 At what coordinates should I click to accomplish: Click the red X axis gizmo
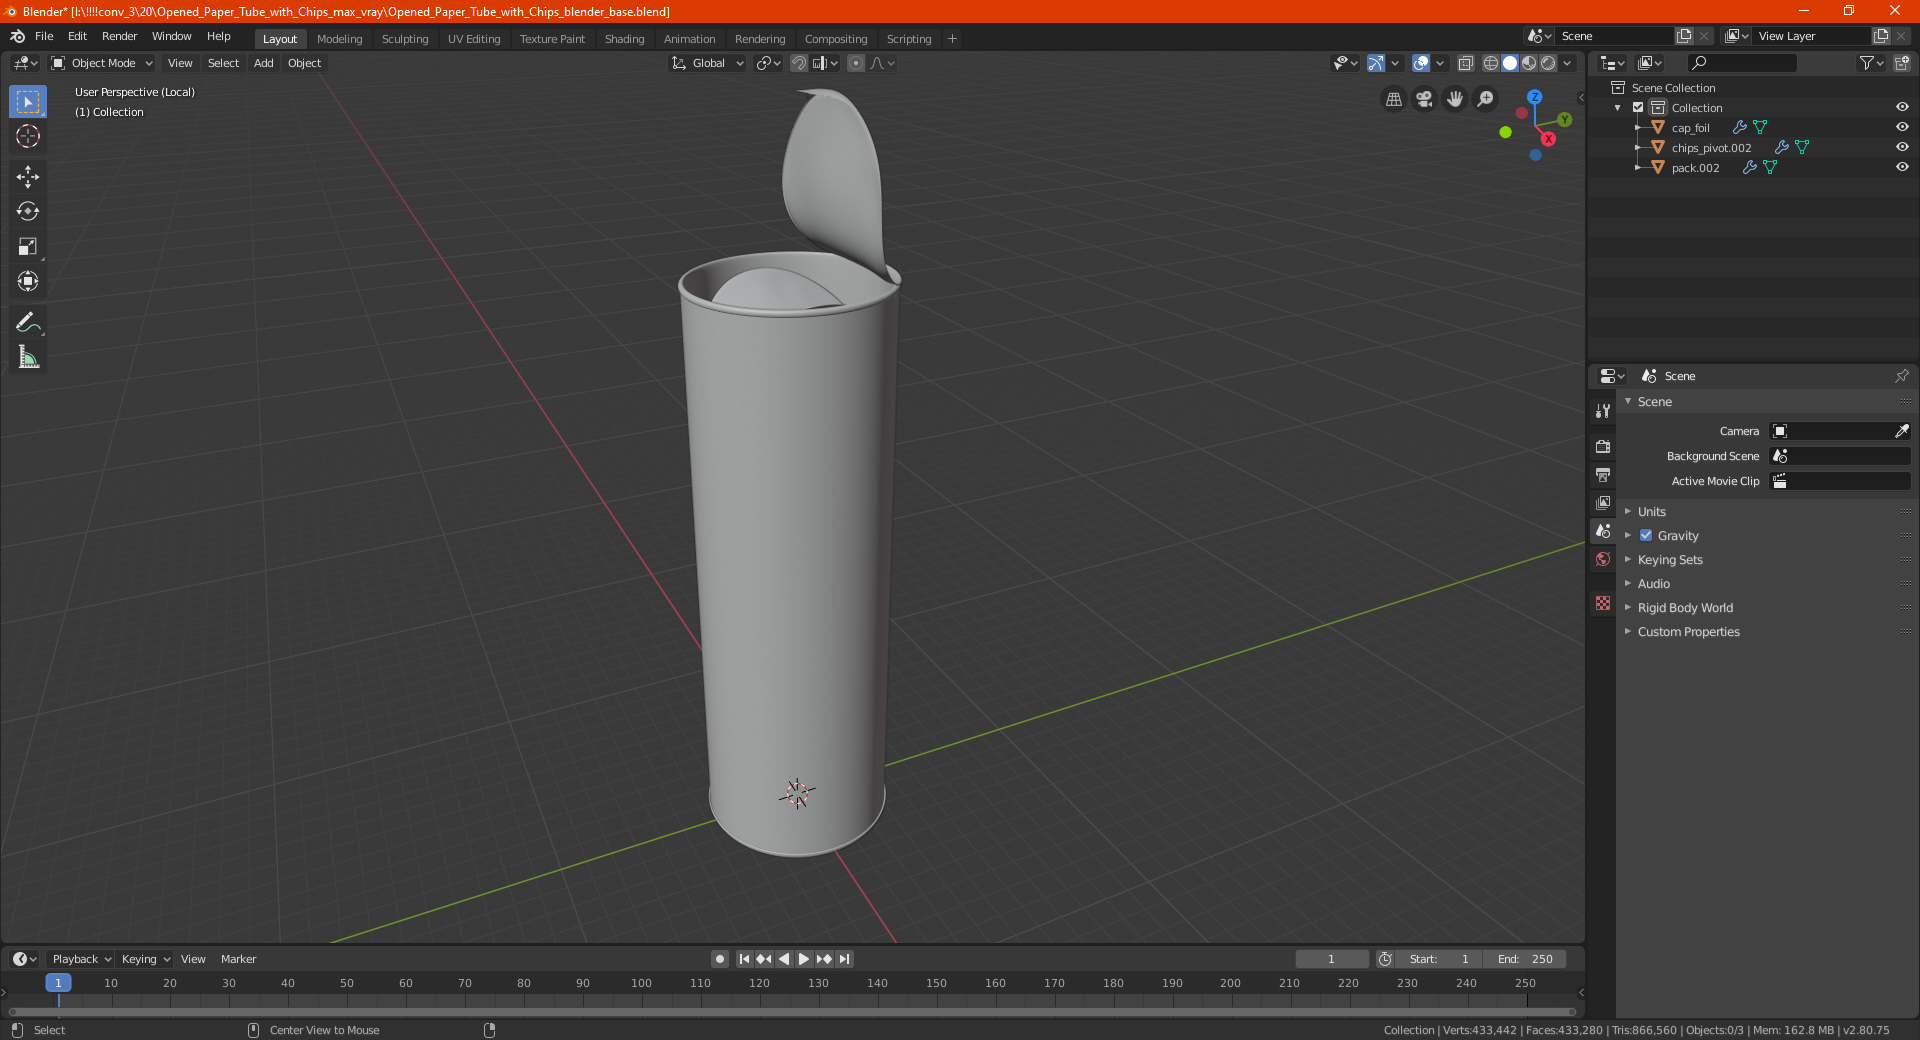point(1548,139)
